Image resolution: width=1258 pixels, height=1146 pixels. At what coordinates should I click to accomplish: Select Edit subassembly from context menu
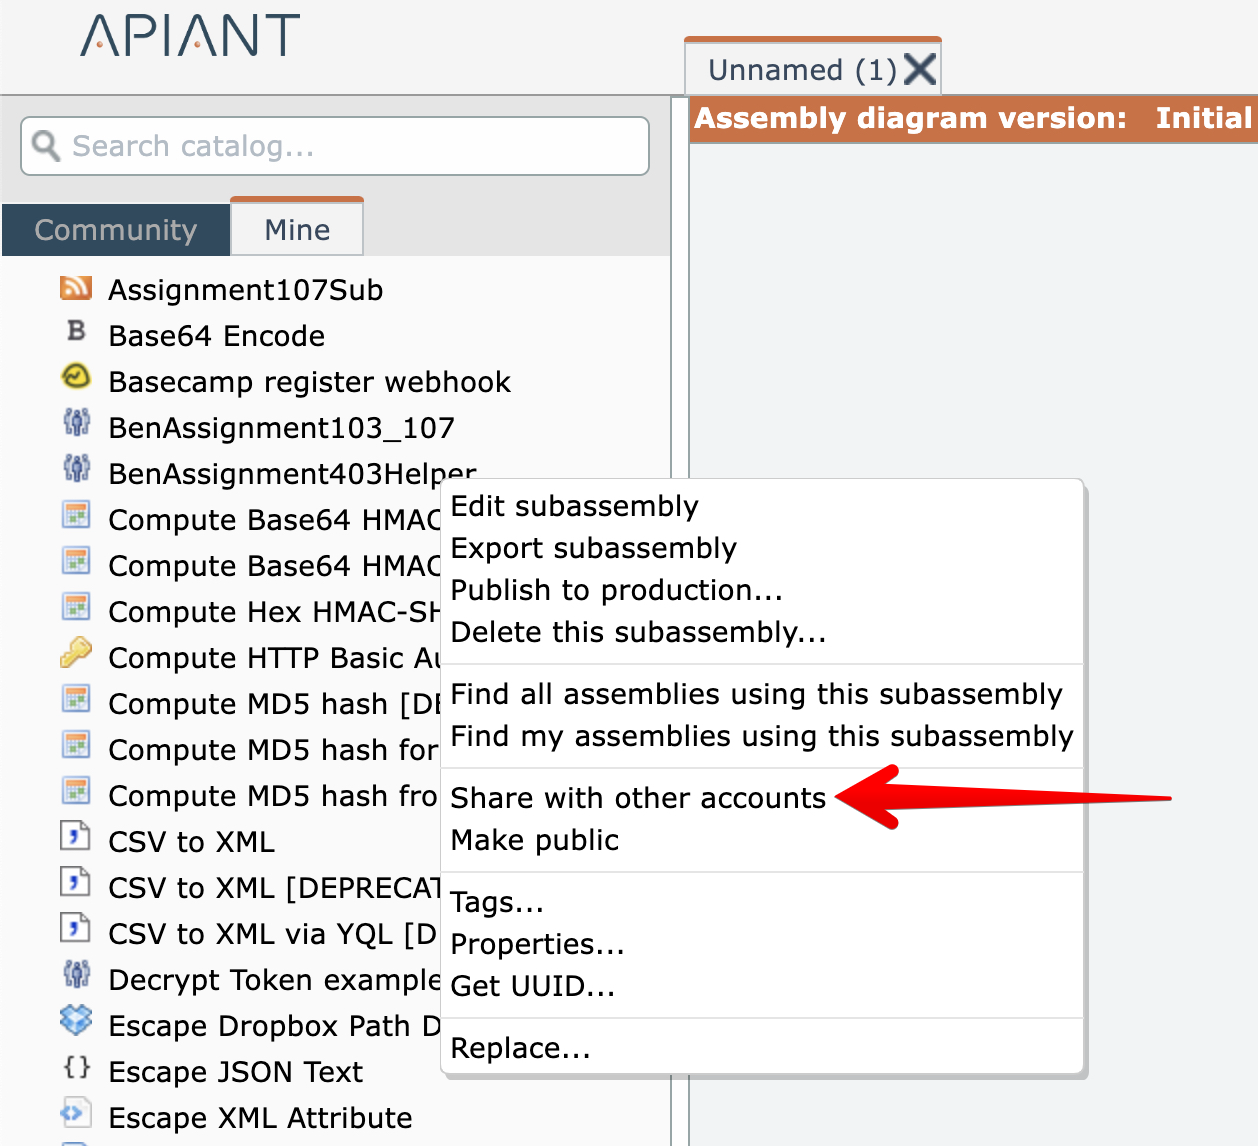[x=574, y=506]
